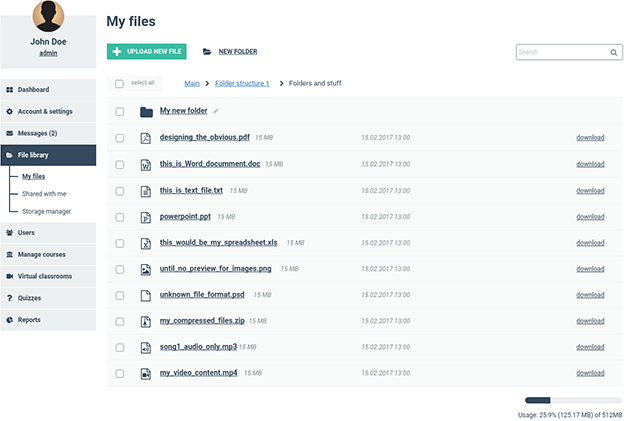Click the Word document file icon
The image size is (624, 421).
coord(145,164)
